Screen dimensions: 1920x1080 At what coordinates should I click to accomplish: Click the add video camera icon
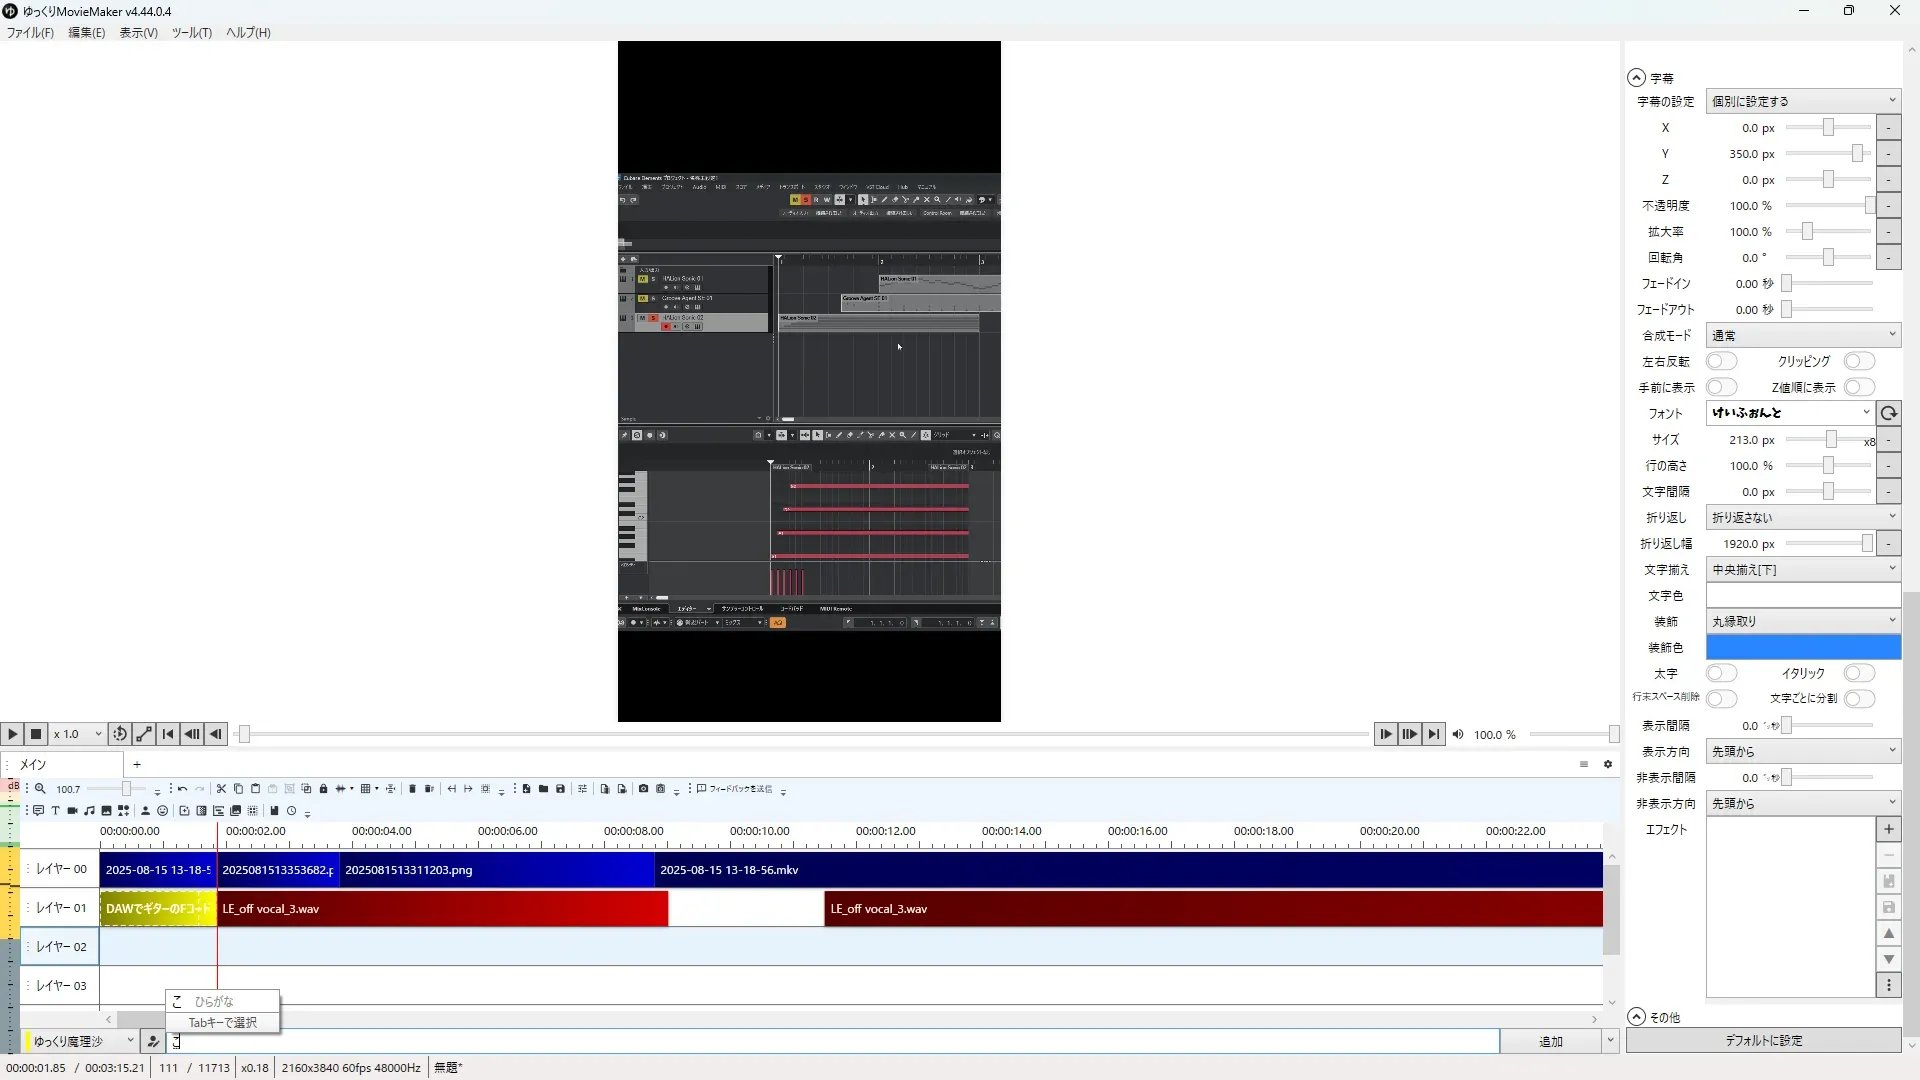[x=72, y=811]
